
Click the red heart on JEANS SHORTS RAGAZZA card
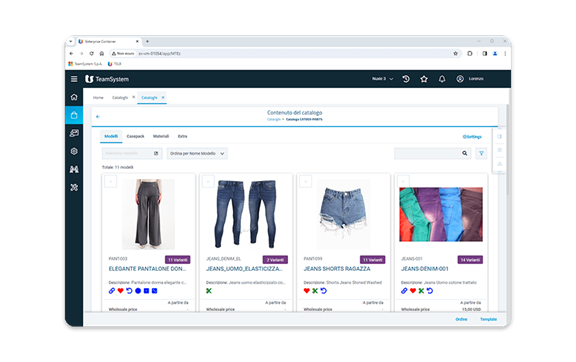tap(307, 291)
